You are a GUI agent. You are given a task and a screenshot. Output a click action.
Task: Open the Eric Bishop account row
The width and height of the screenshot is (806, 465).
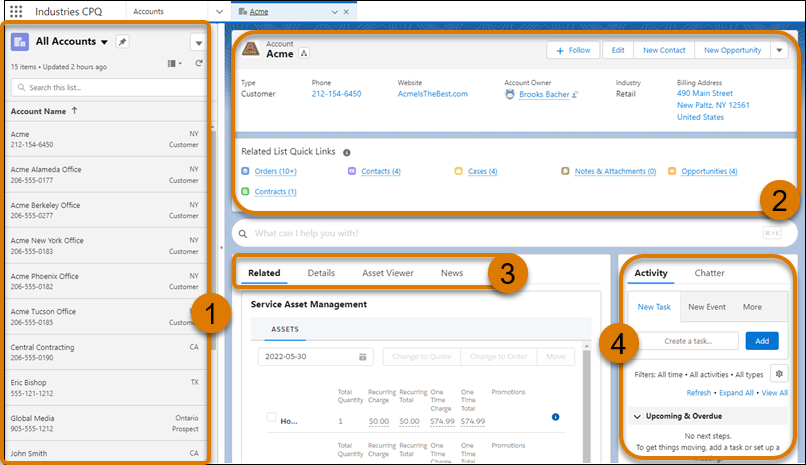pyautogui.click(x=104, y=388)
